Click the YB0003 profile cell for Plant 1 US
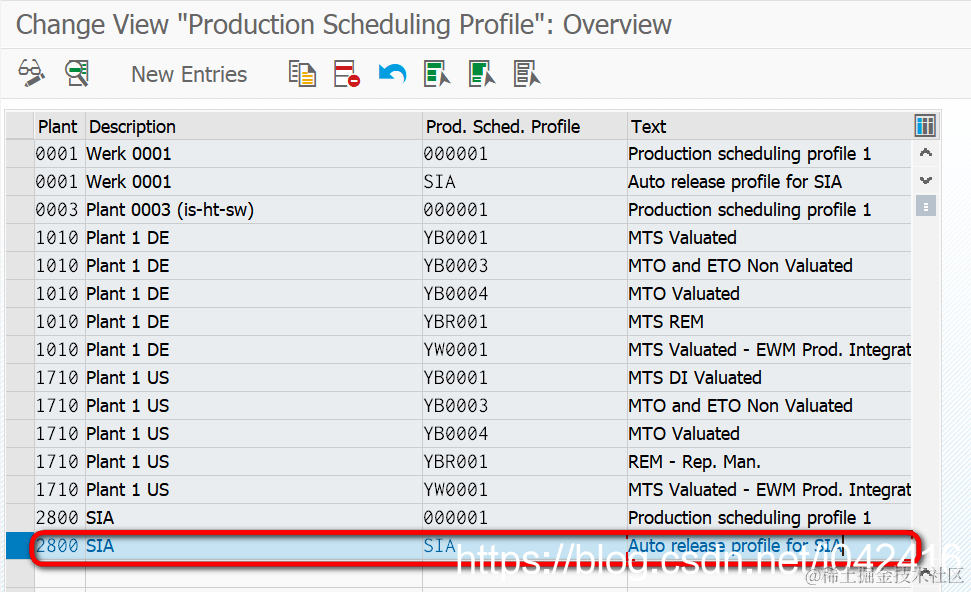The height and width of the screenshot is (592, 971). [456, 406]
